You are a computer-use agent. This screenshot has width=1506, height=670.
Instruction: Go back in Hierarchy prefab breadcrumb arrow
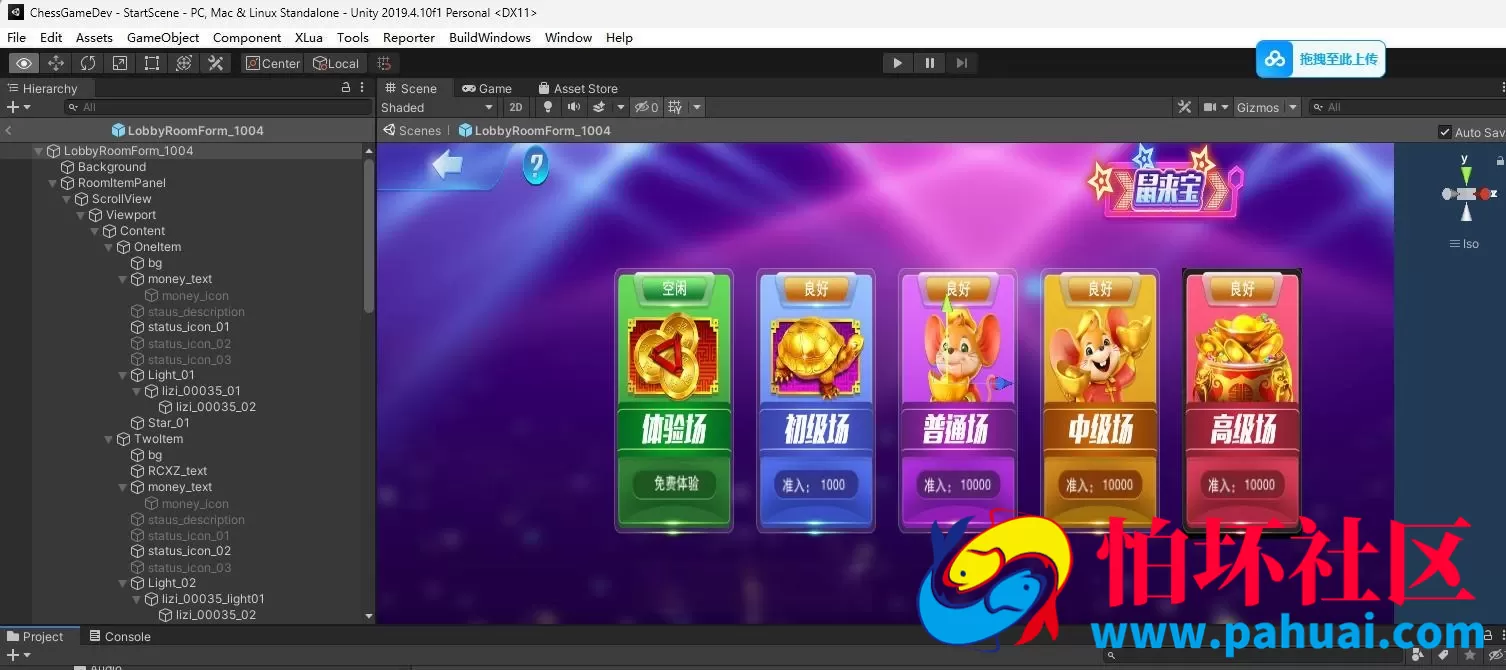(8, 130)
